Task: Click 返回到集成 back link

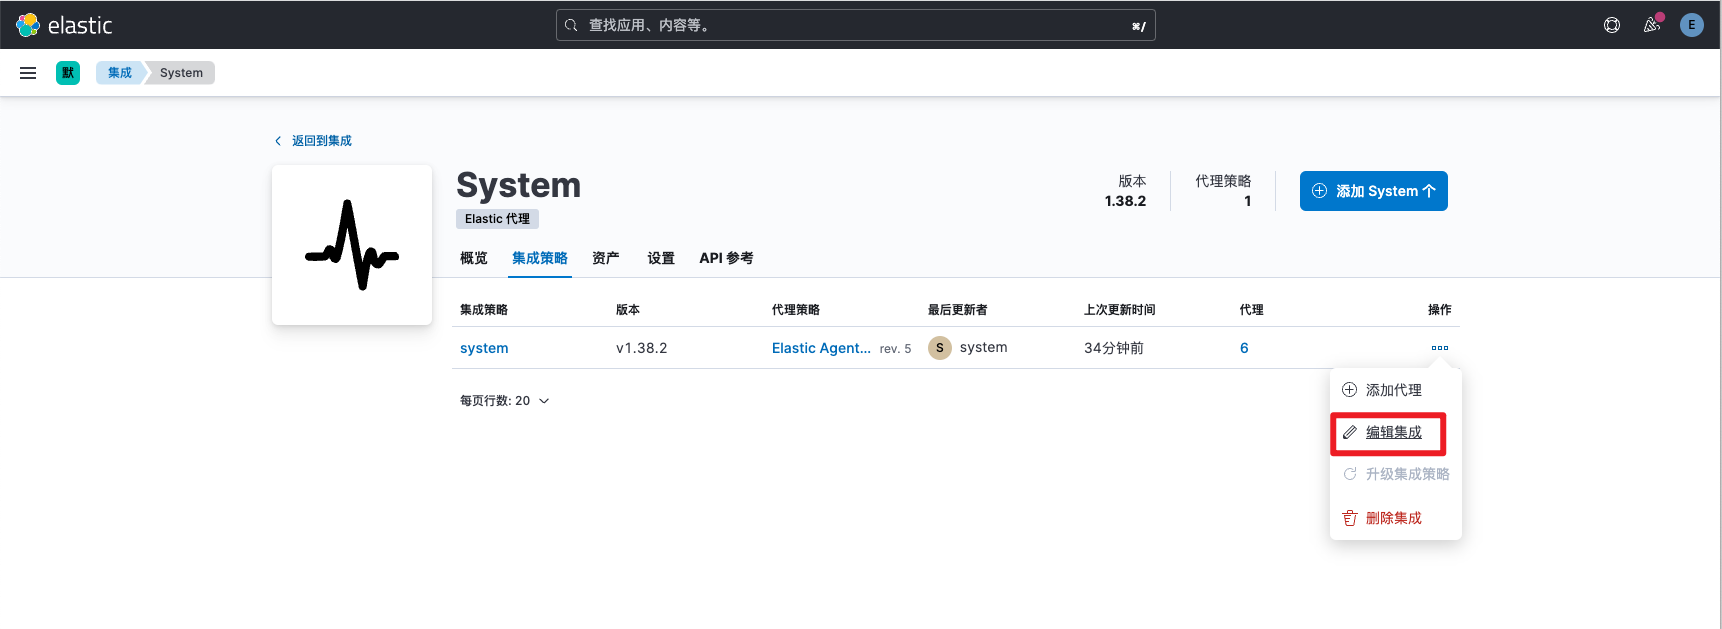Action: (x=314, y=141)
